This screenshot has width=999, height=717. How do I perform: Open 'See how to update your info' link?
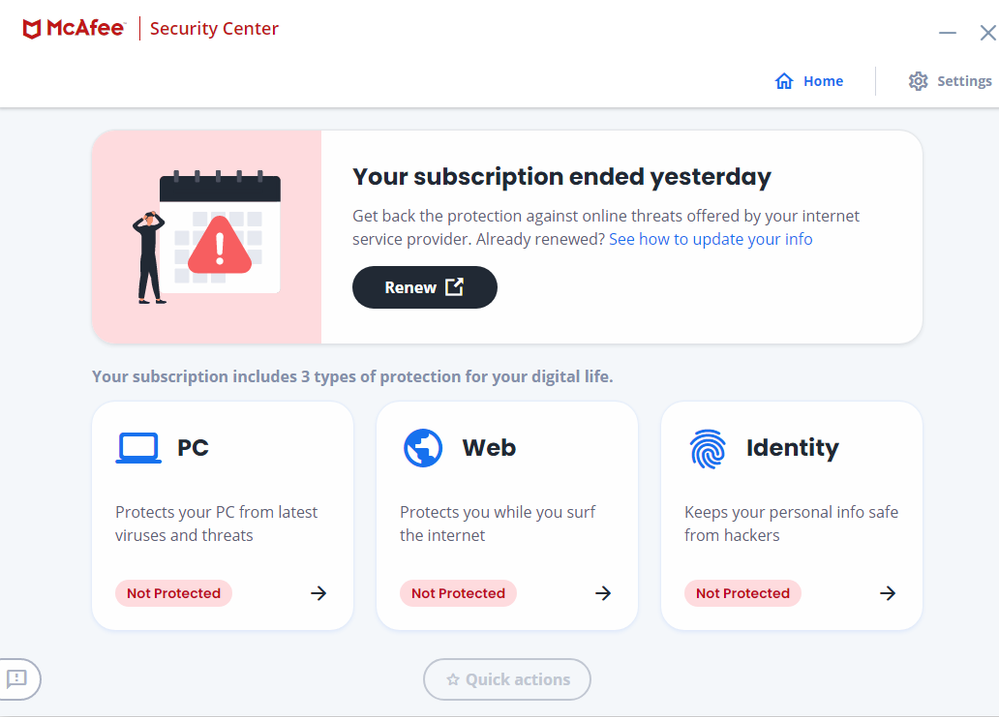click(x=710, y=240)
